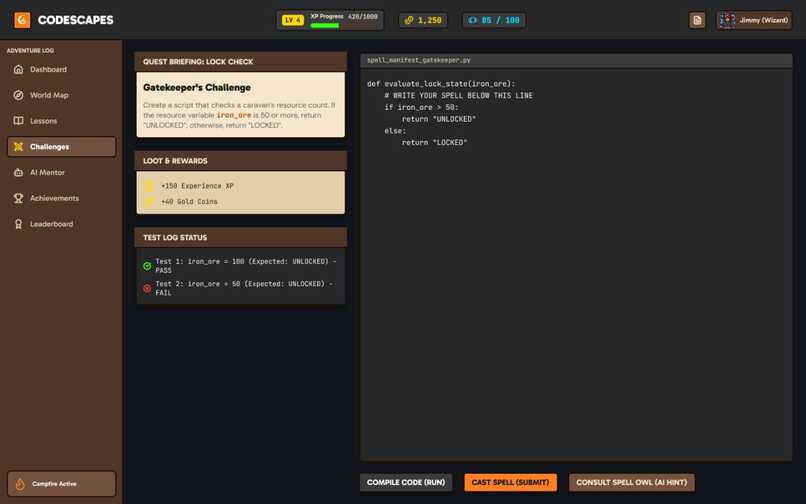The height and width of the screenshot is (504, 806).
Task: Click the Campfire Active button
Action: pyautogui.click(x=62, y=484)
